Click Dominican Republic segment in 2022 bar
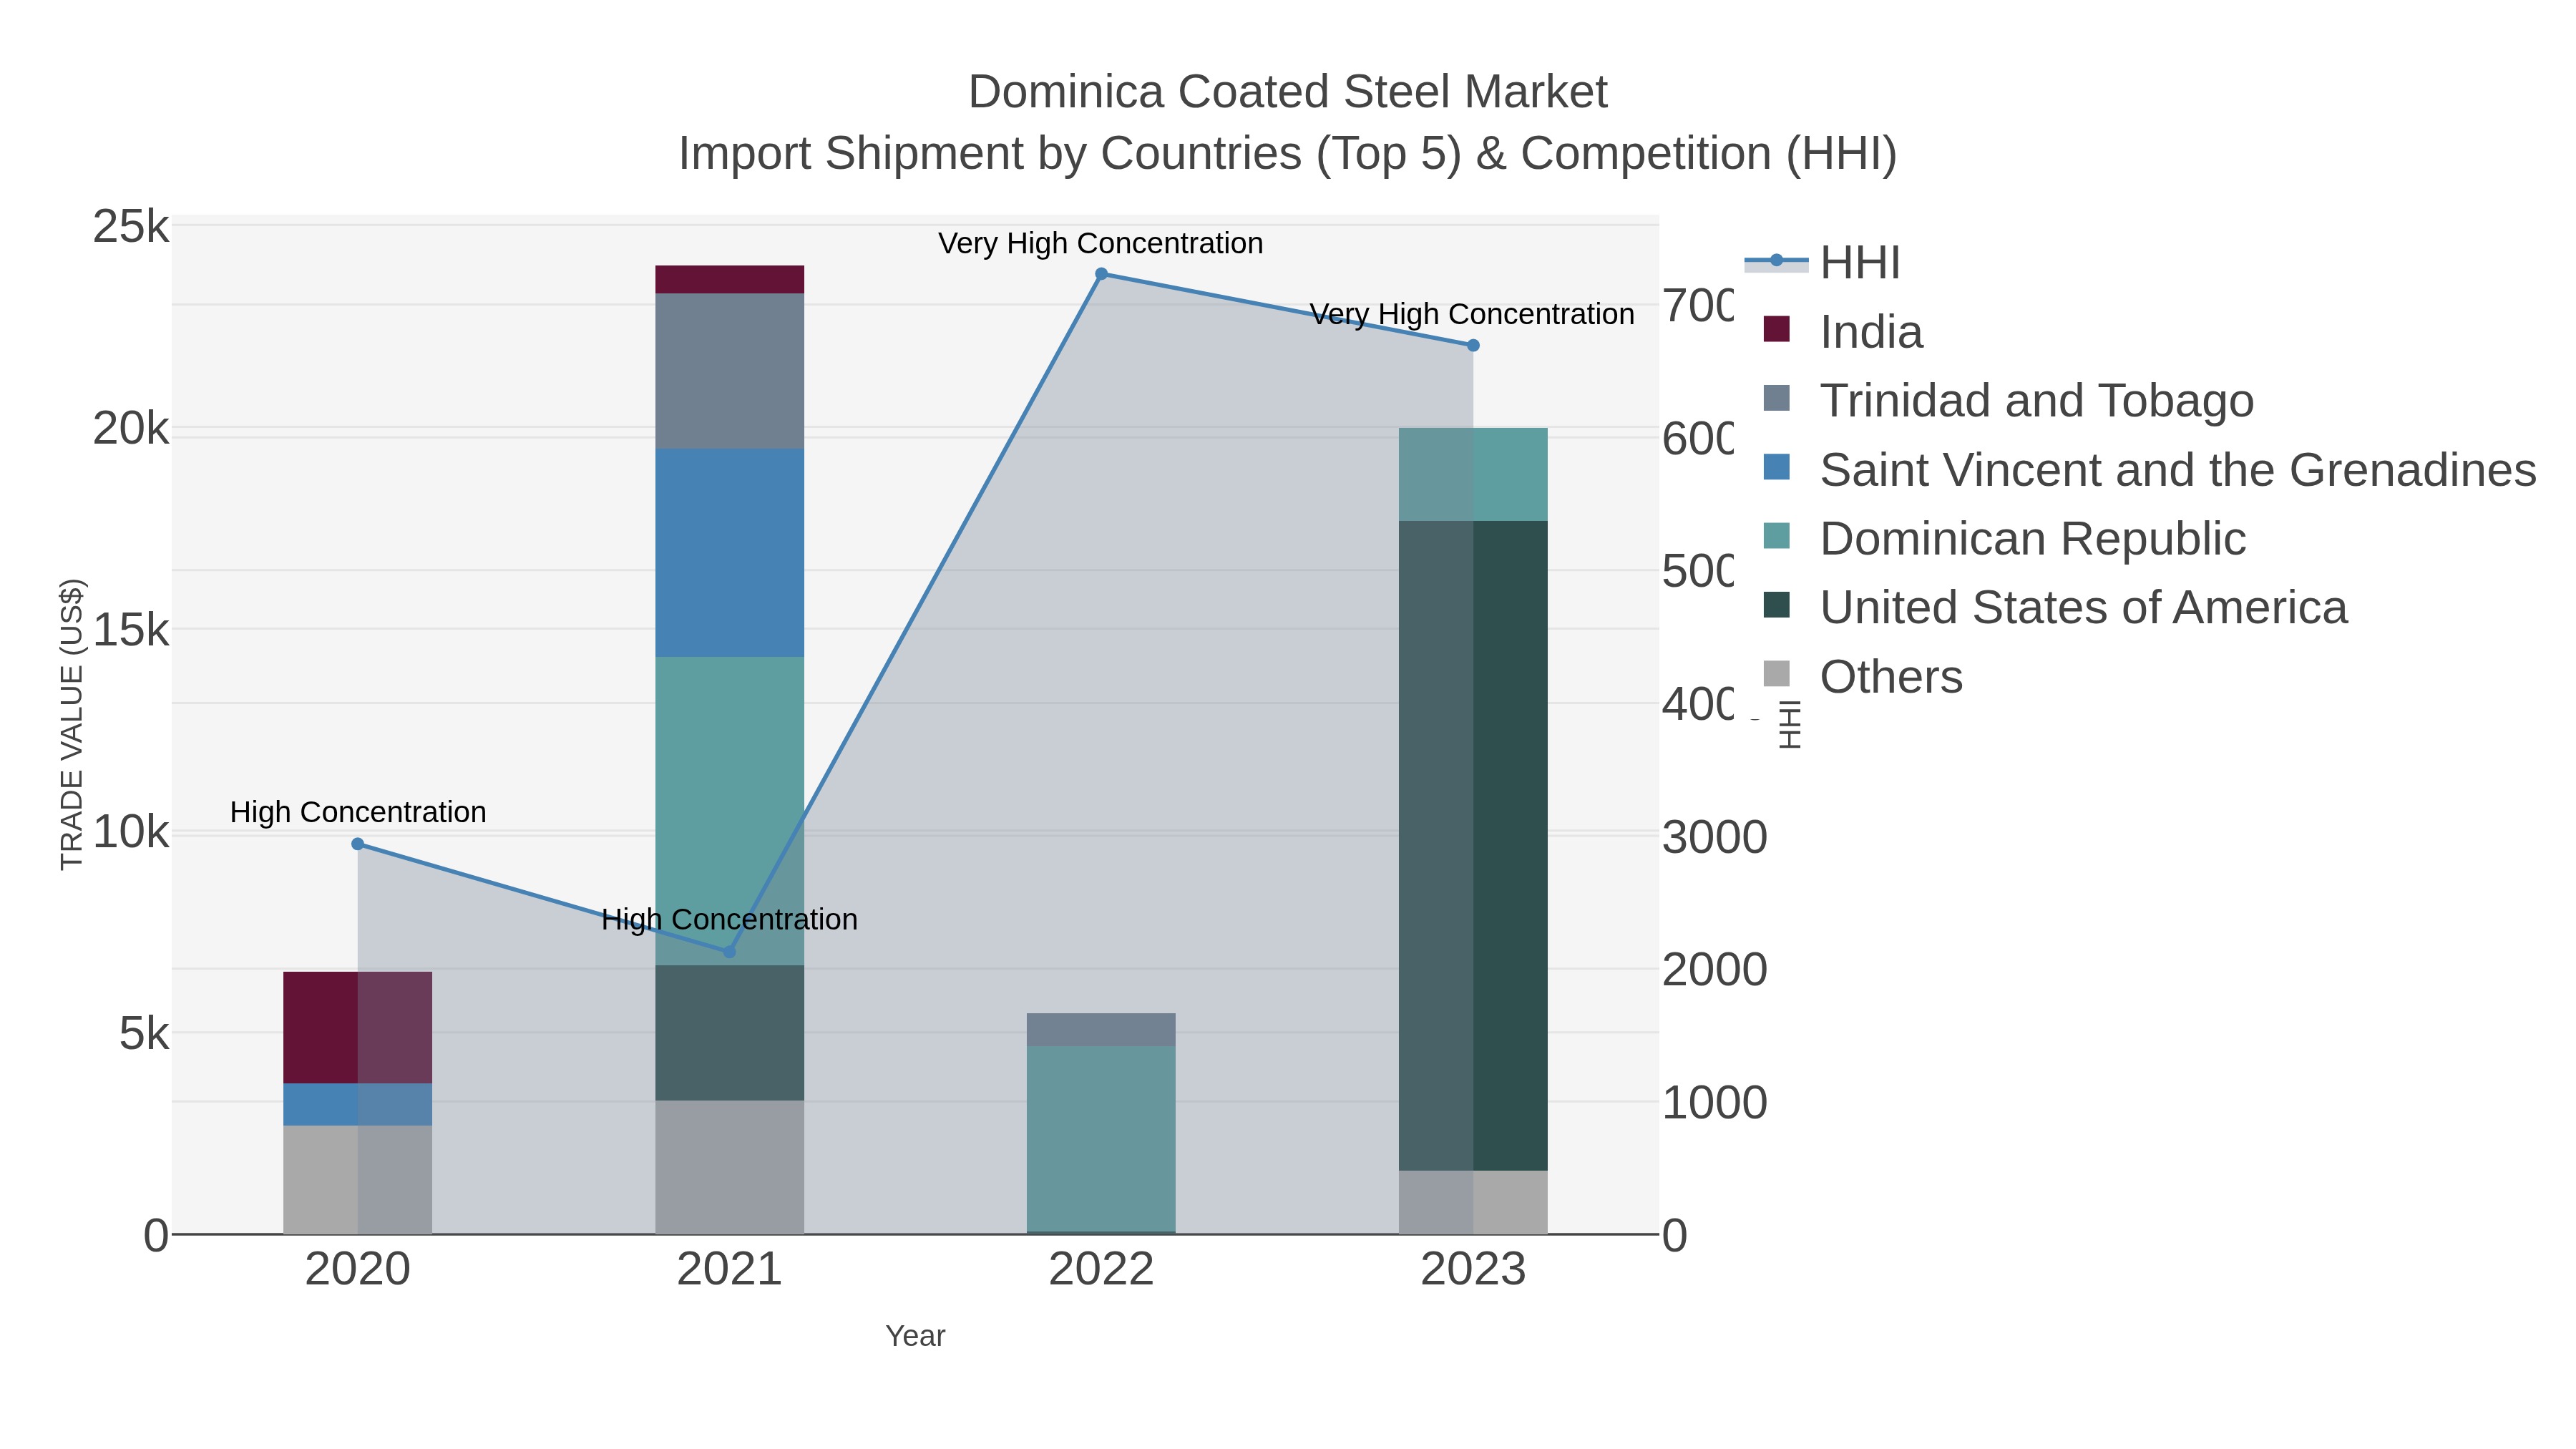The height and width of the screenshot is (1449, 2576). point(1101,1139)
